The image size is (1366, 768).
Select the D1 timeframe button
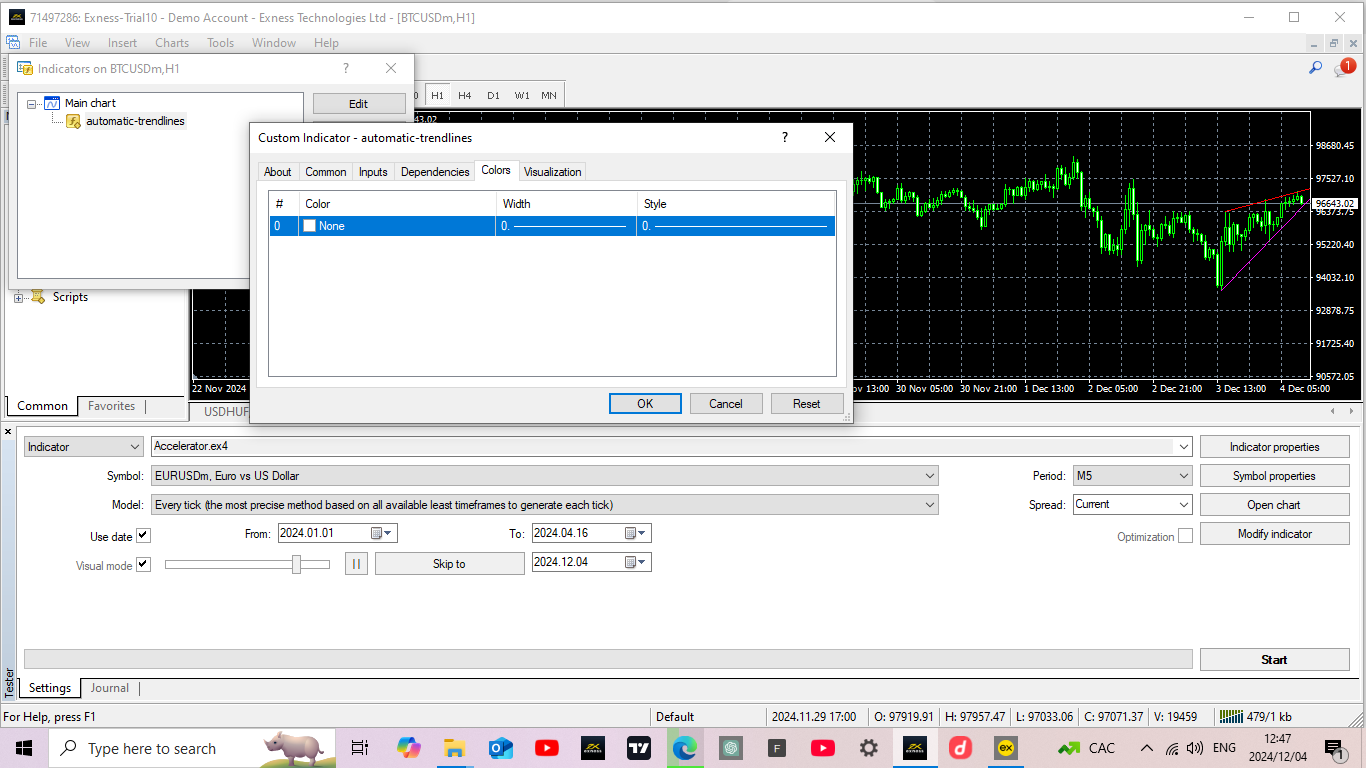click(x=493, y=95)
